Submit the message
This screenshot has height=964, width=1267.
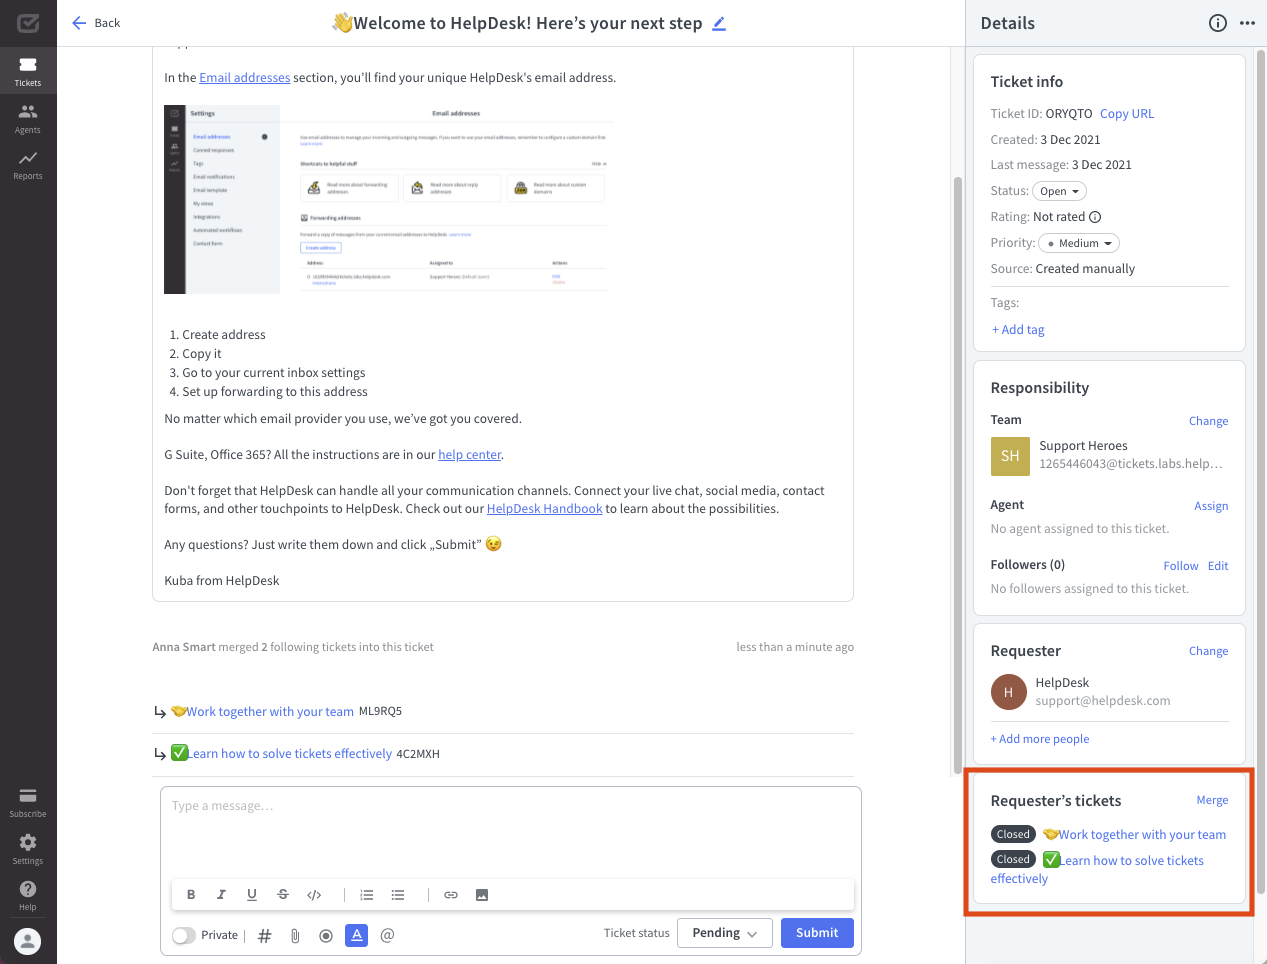pos(817,933)
